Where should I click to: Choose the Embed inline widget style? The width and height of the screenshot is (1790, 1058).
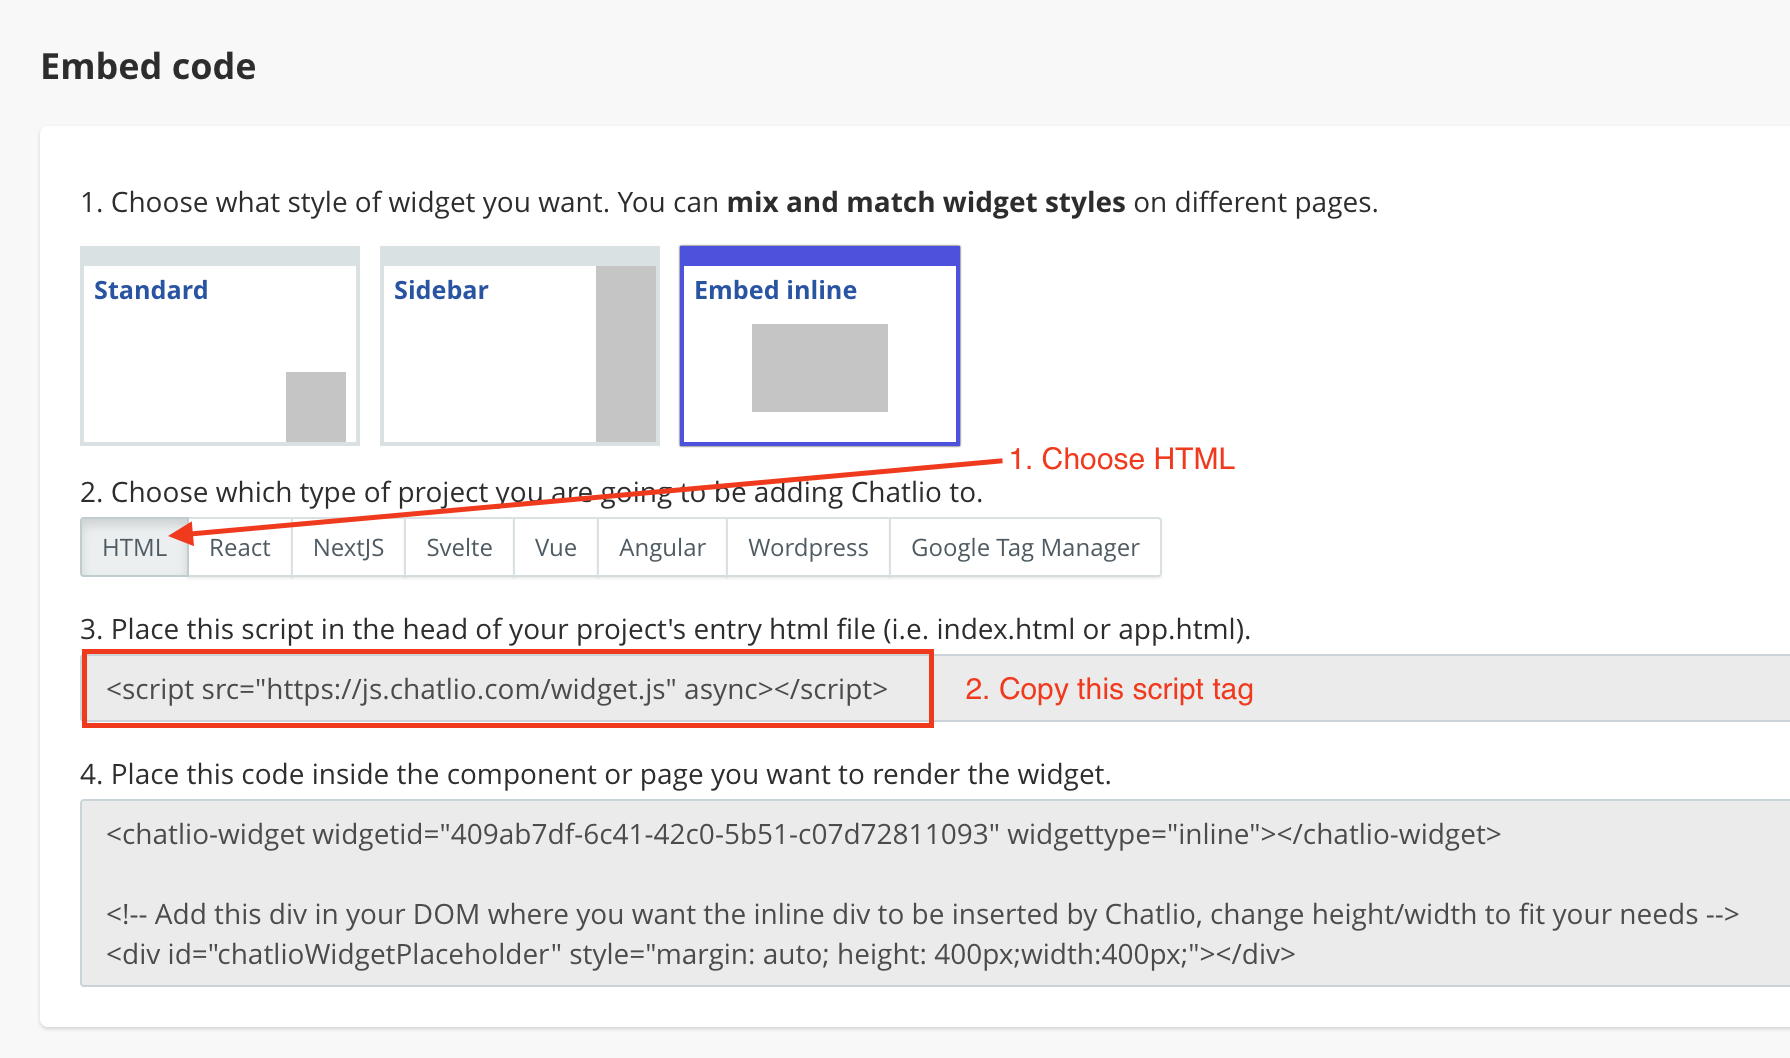coord(820,346)
